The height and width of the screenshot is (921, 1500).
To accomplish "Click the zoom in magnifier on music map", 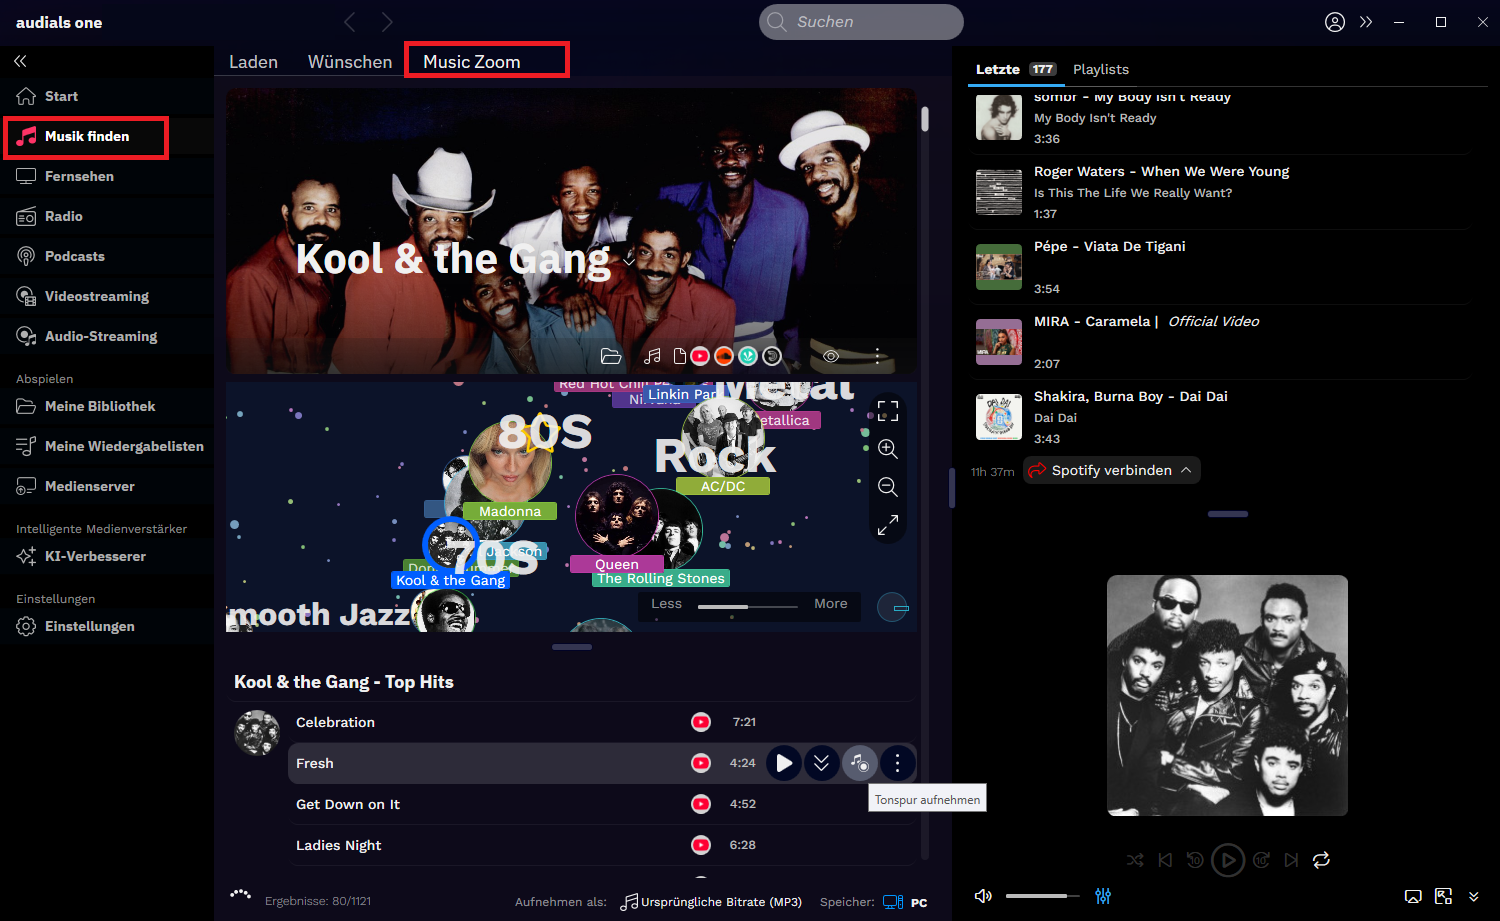I will 887,449.
